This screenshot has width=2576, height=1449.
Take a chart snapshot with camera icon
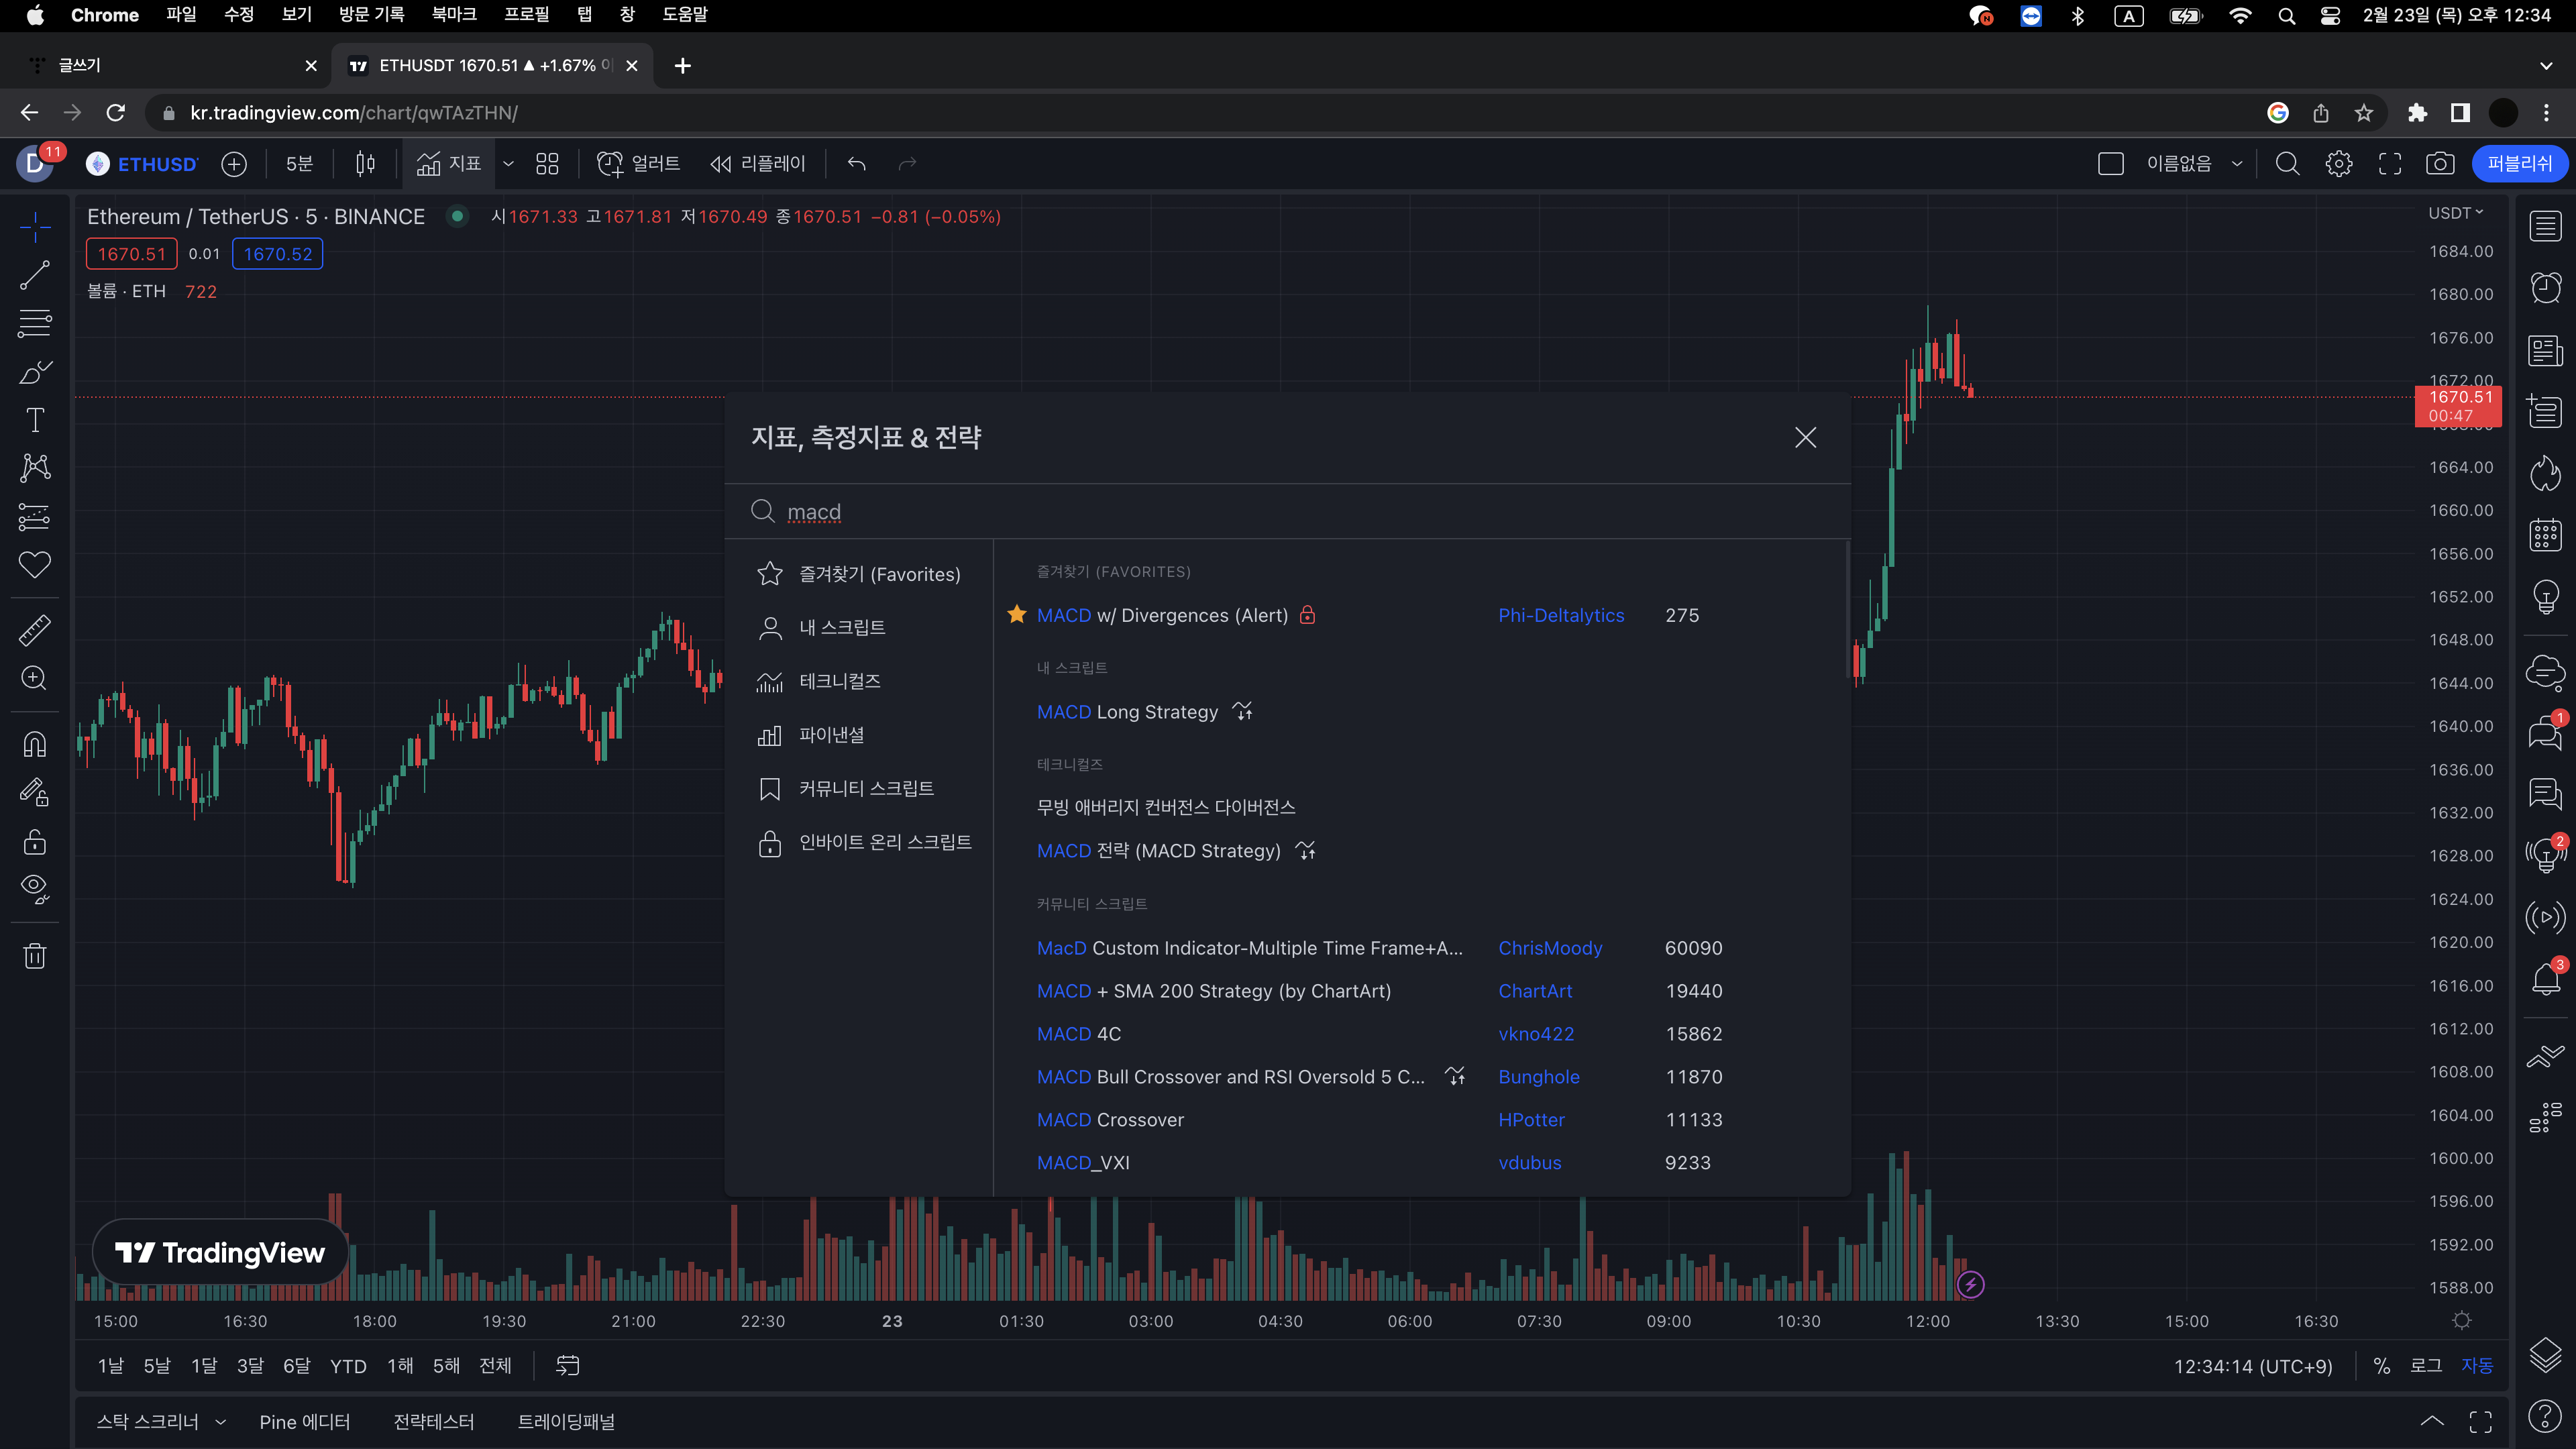point(2439,164)
